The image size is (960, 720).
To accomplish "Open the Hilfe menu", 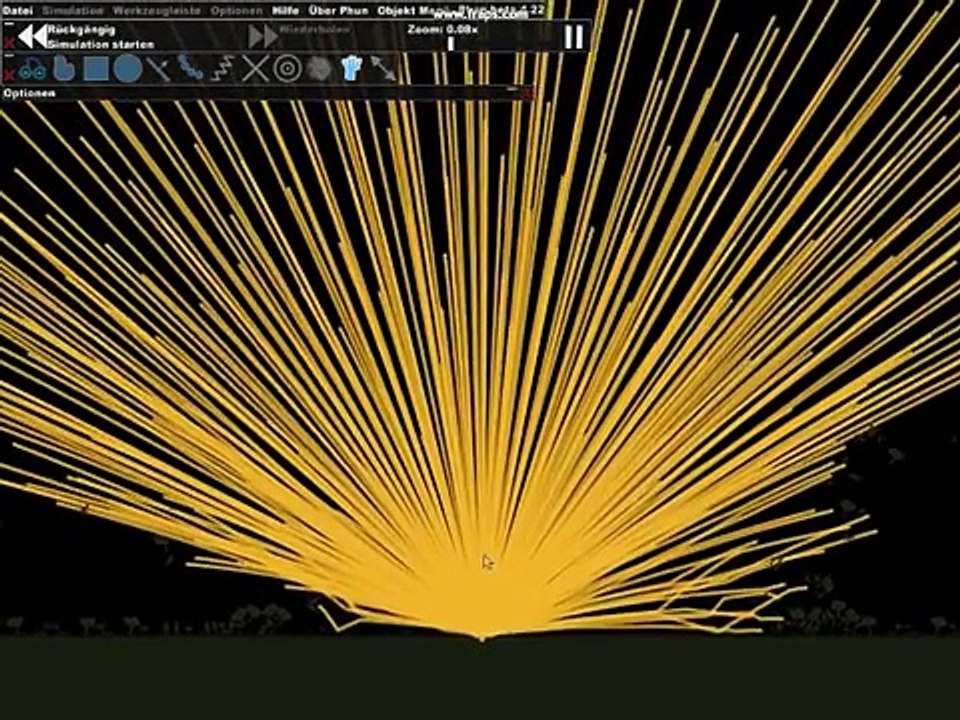I will coord(285,10).
